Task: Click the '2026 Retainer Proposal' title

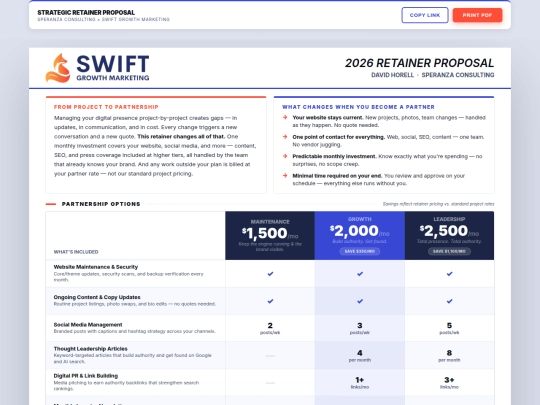Action: (x=419, y=63)
